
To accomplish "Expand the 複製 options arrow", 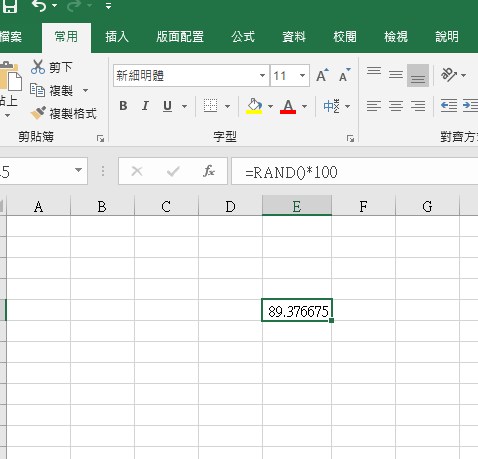I will tap(86, 90).
